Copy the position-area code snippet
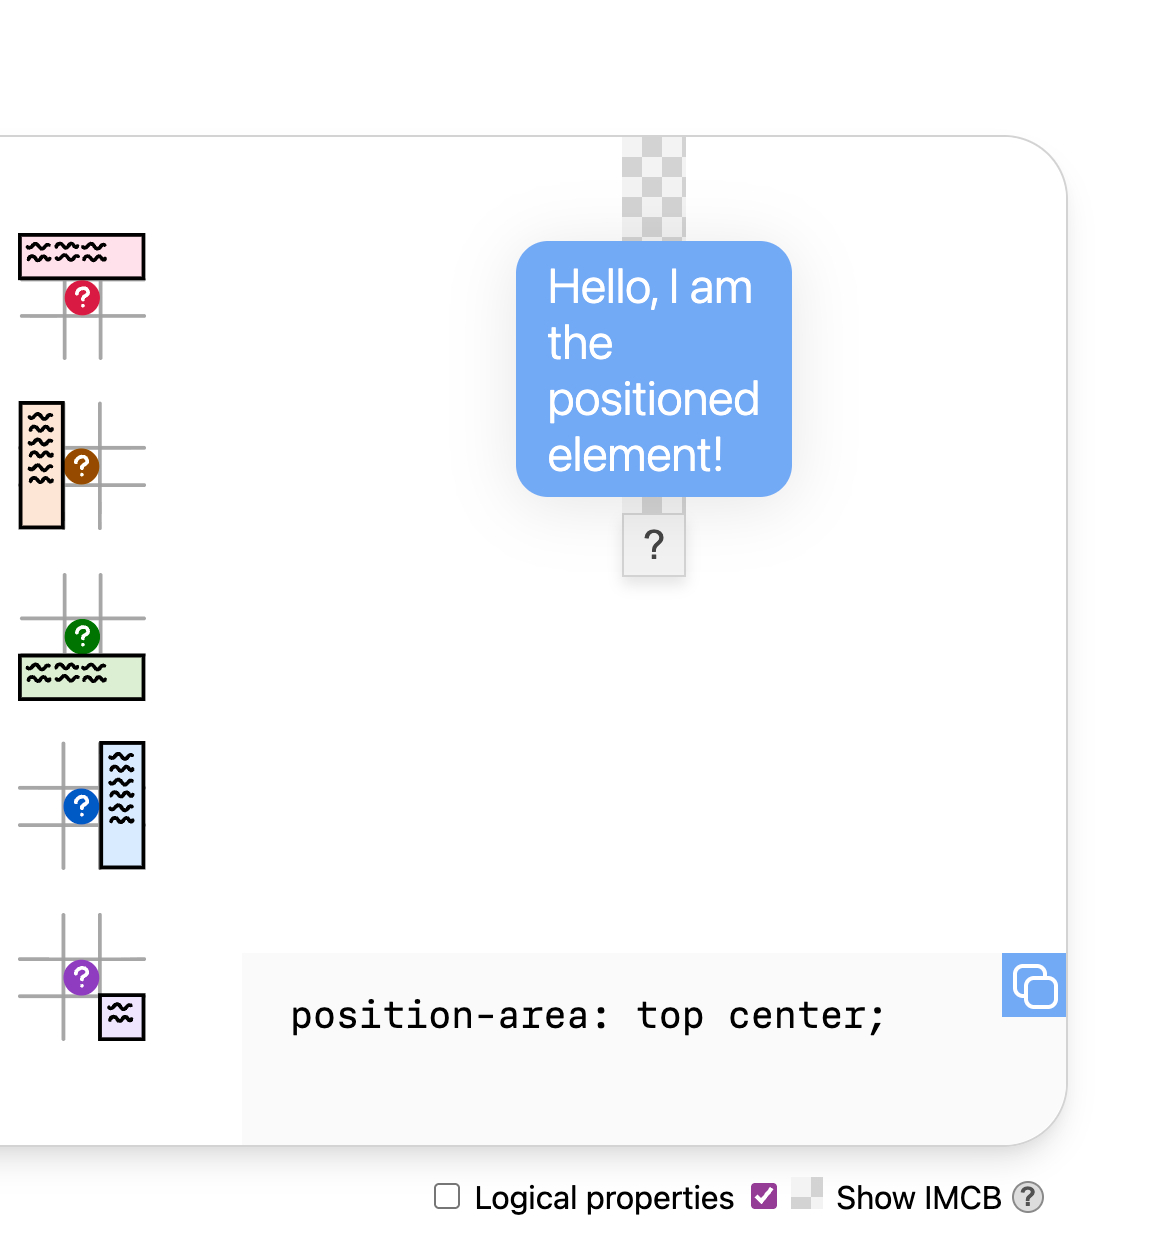 1034,986
